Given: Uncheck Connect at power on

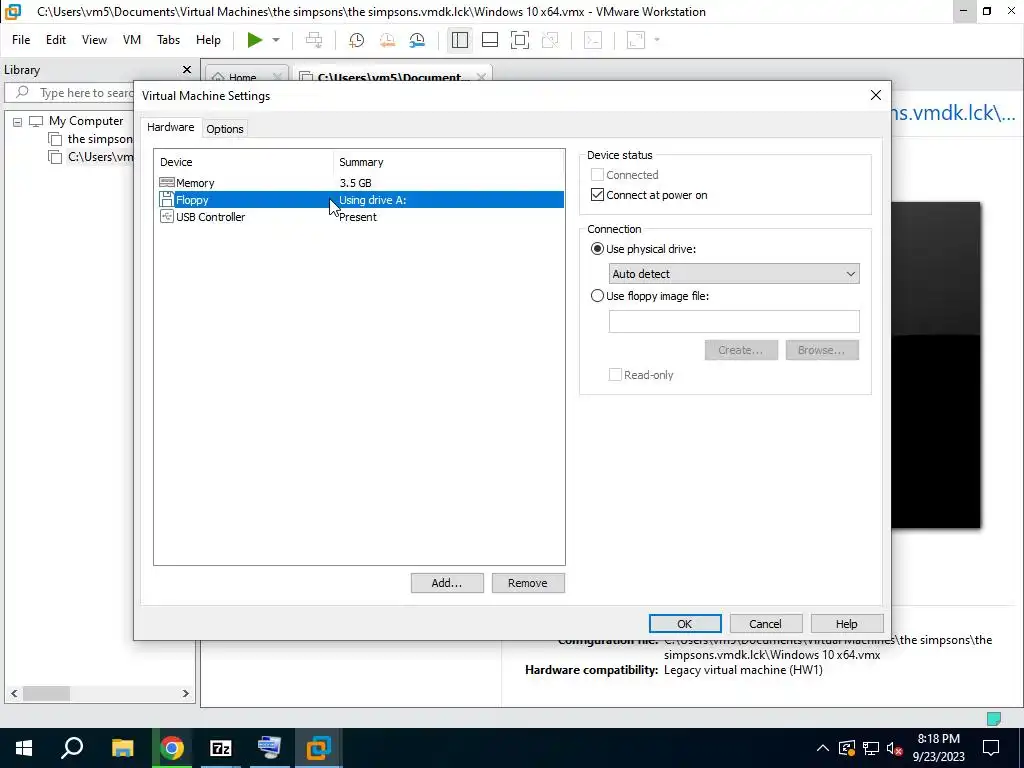Looking at the screenshot, I should [x=597, y=195].
